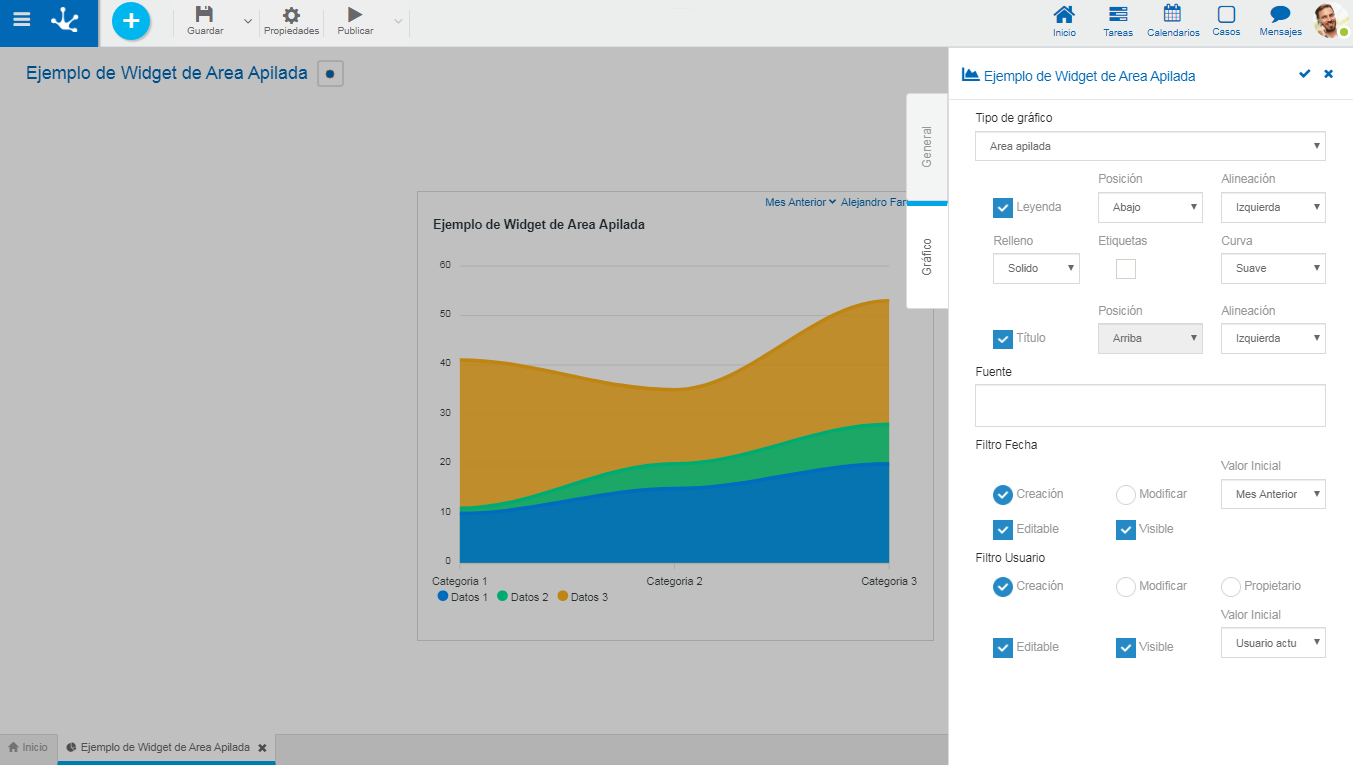Open Leyenda Alineación dropdown
This screenshot has height=765, width=1353.
[1273, 207]
